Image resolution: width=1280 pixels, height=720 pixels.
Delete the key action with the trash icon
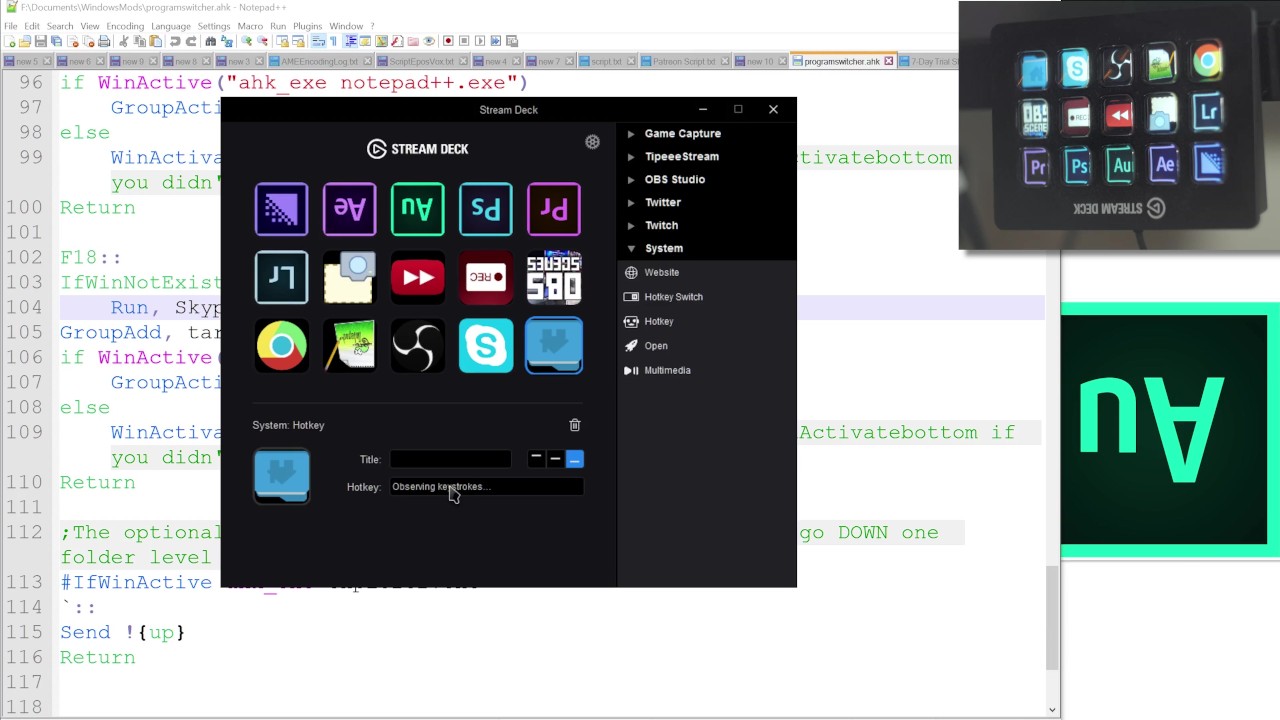coord(574,425)
